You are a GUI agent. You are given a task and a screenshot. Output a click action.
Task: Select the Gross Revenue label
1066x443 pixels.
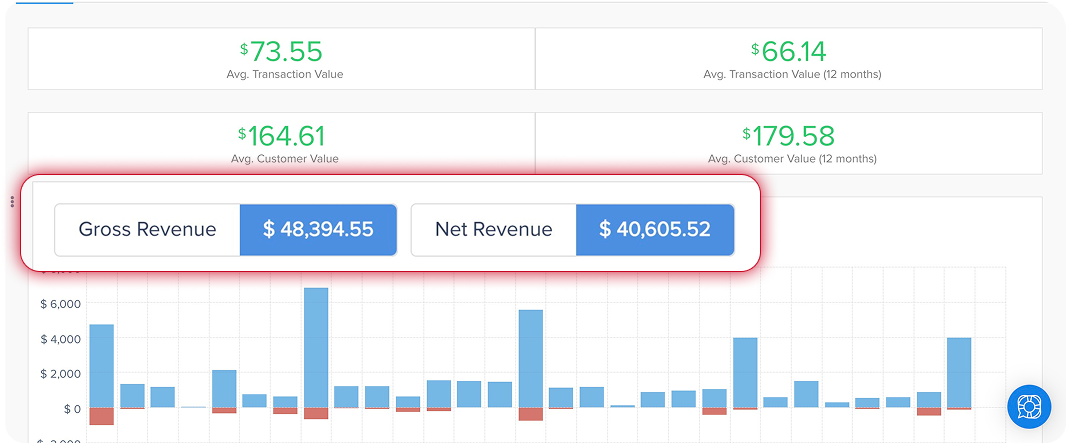[x=147, y=230]
